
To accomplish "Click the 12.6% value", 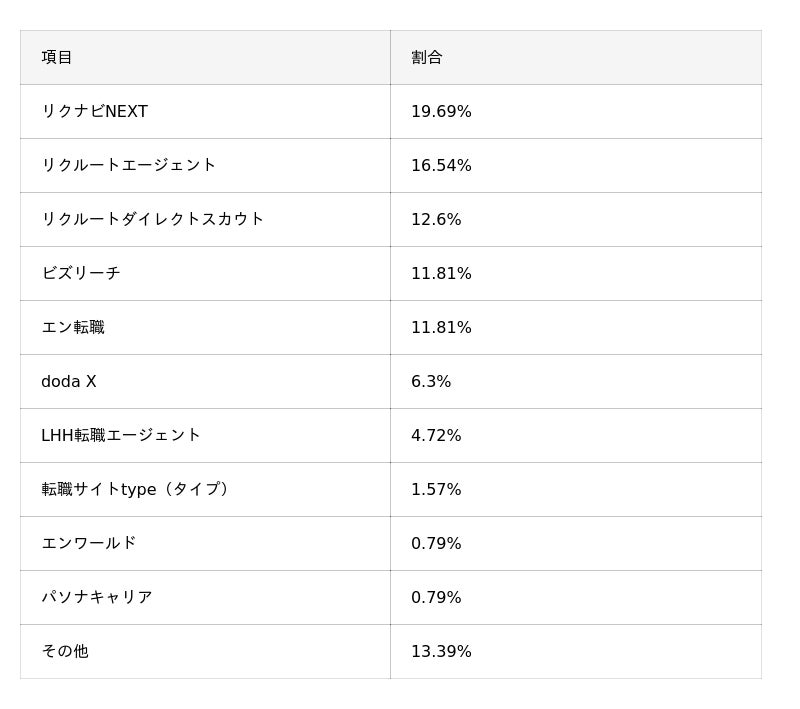I will tap(436, 219).
